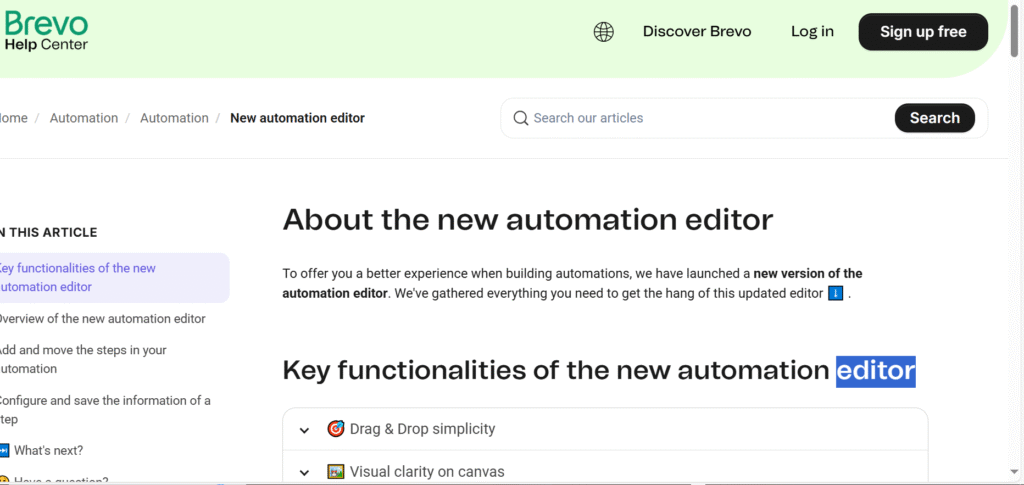1024x485 pixels.
Task: Click the target emoji beside Drag & Drop
Action: coord(336,429)
